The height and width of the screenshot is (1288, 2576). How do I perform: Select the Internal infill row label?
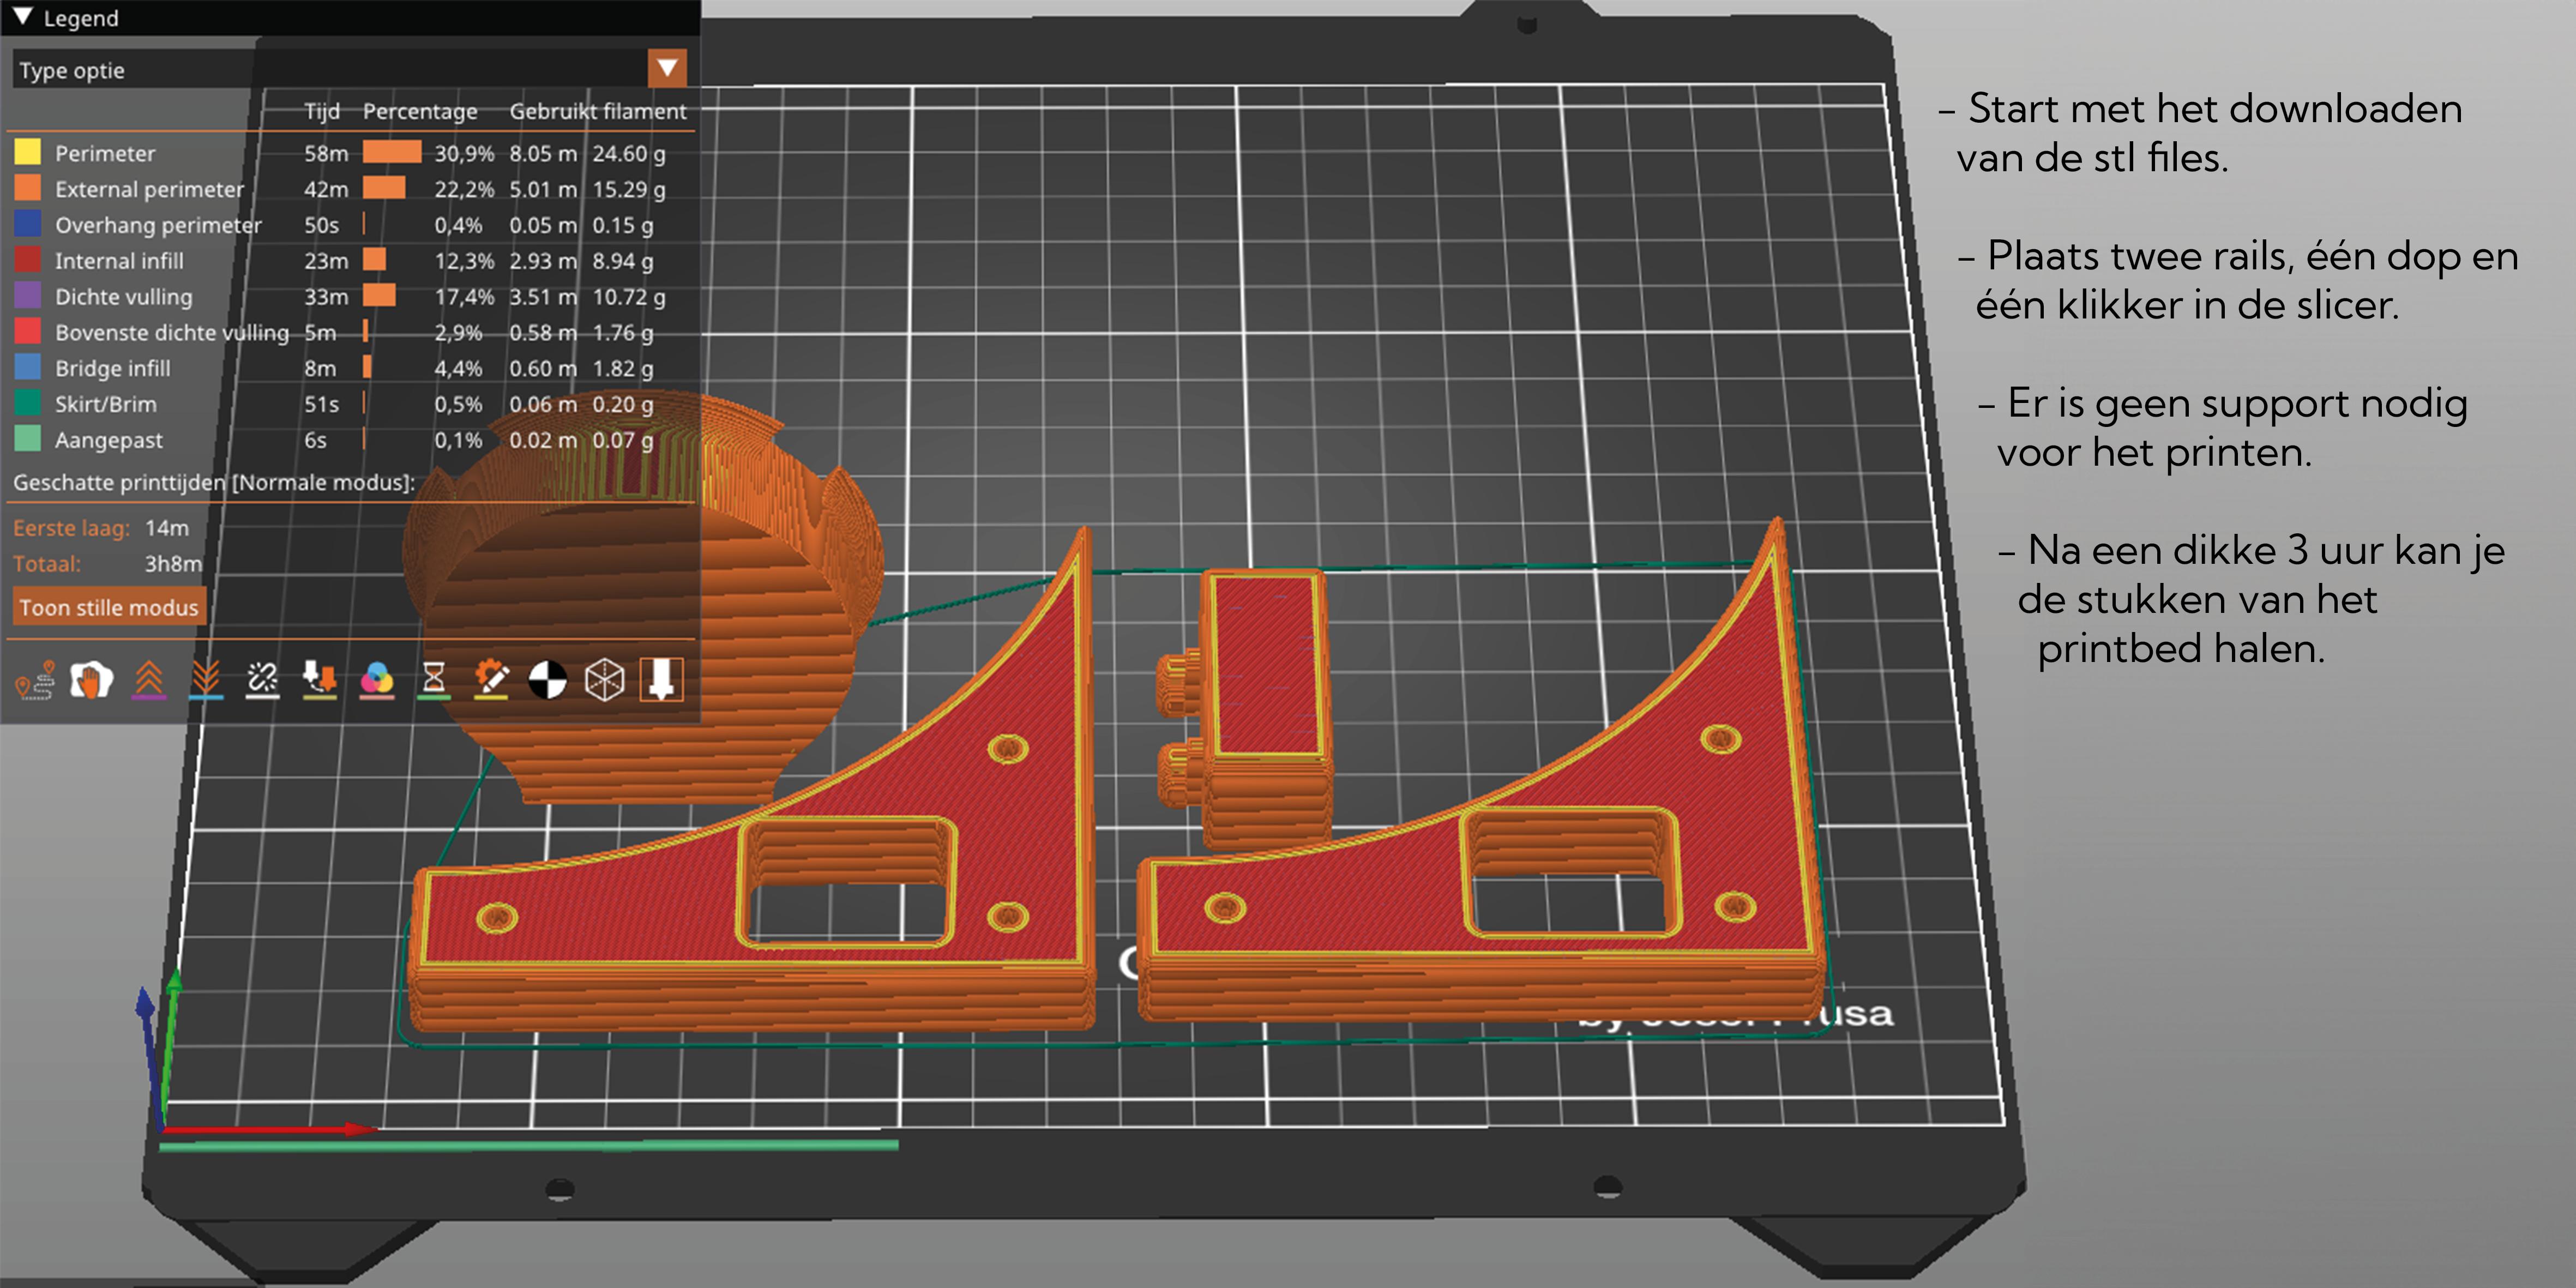click(x=119, y=261)
